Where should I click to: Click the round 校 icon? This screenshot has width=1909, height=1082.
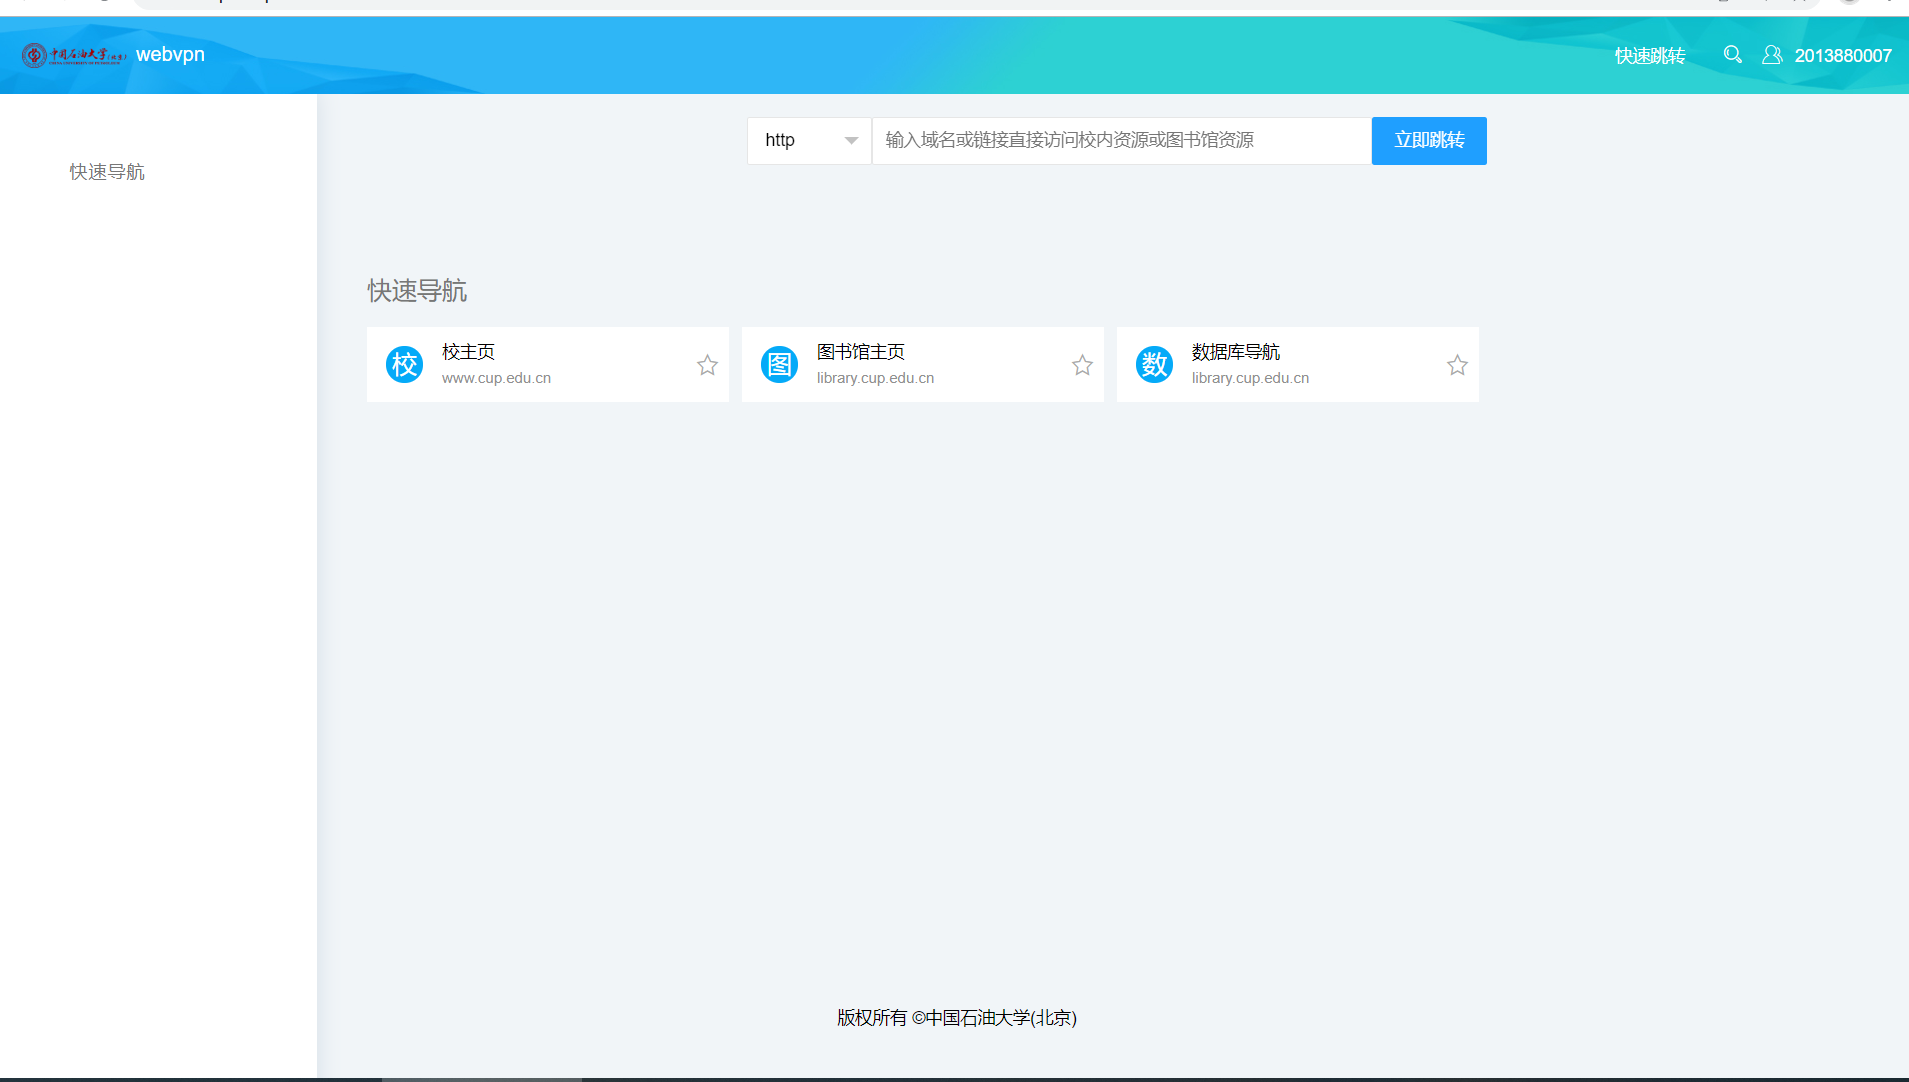point(404,365)
